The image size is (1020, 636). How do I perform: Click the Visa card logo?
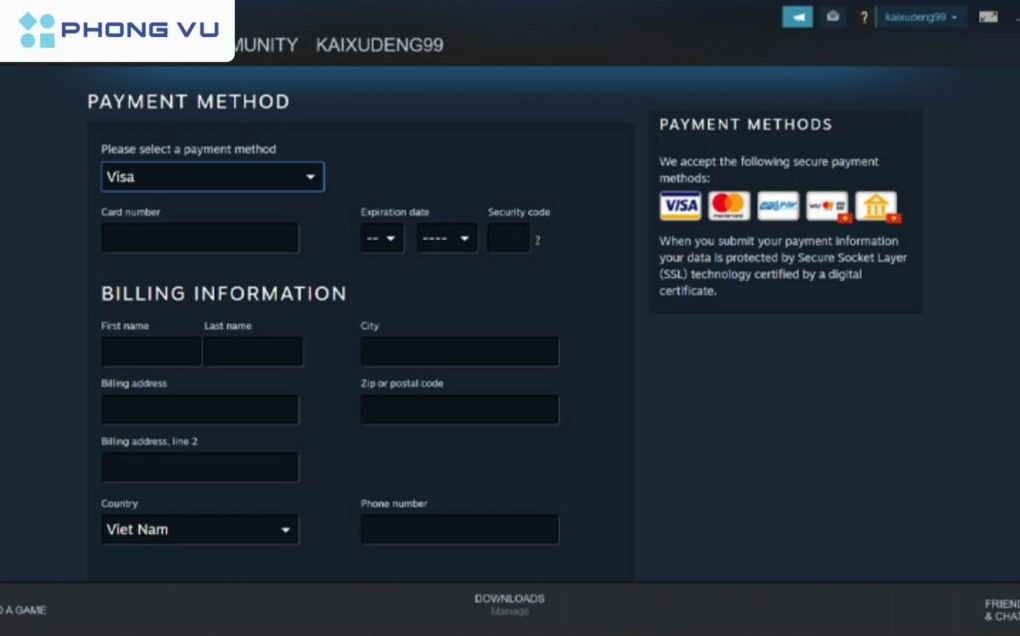point(680,206)
